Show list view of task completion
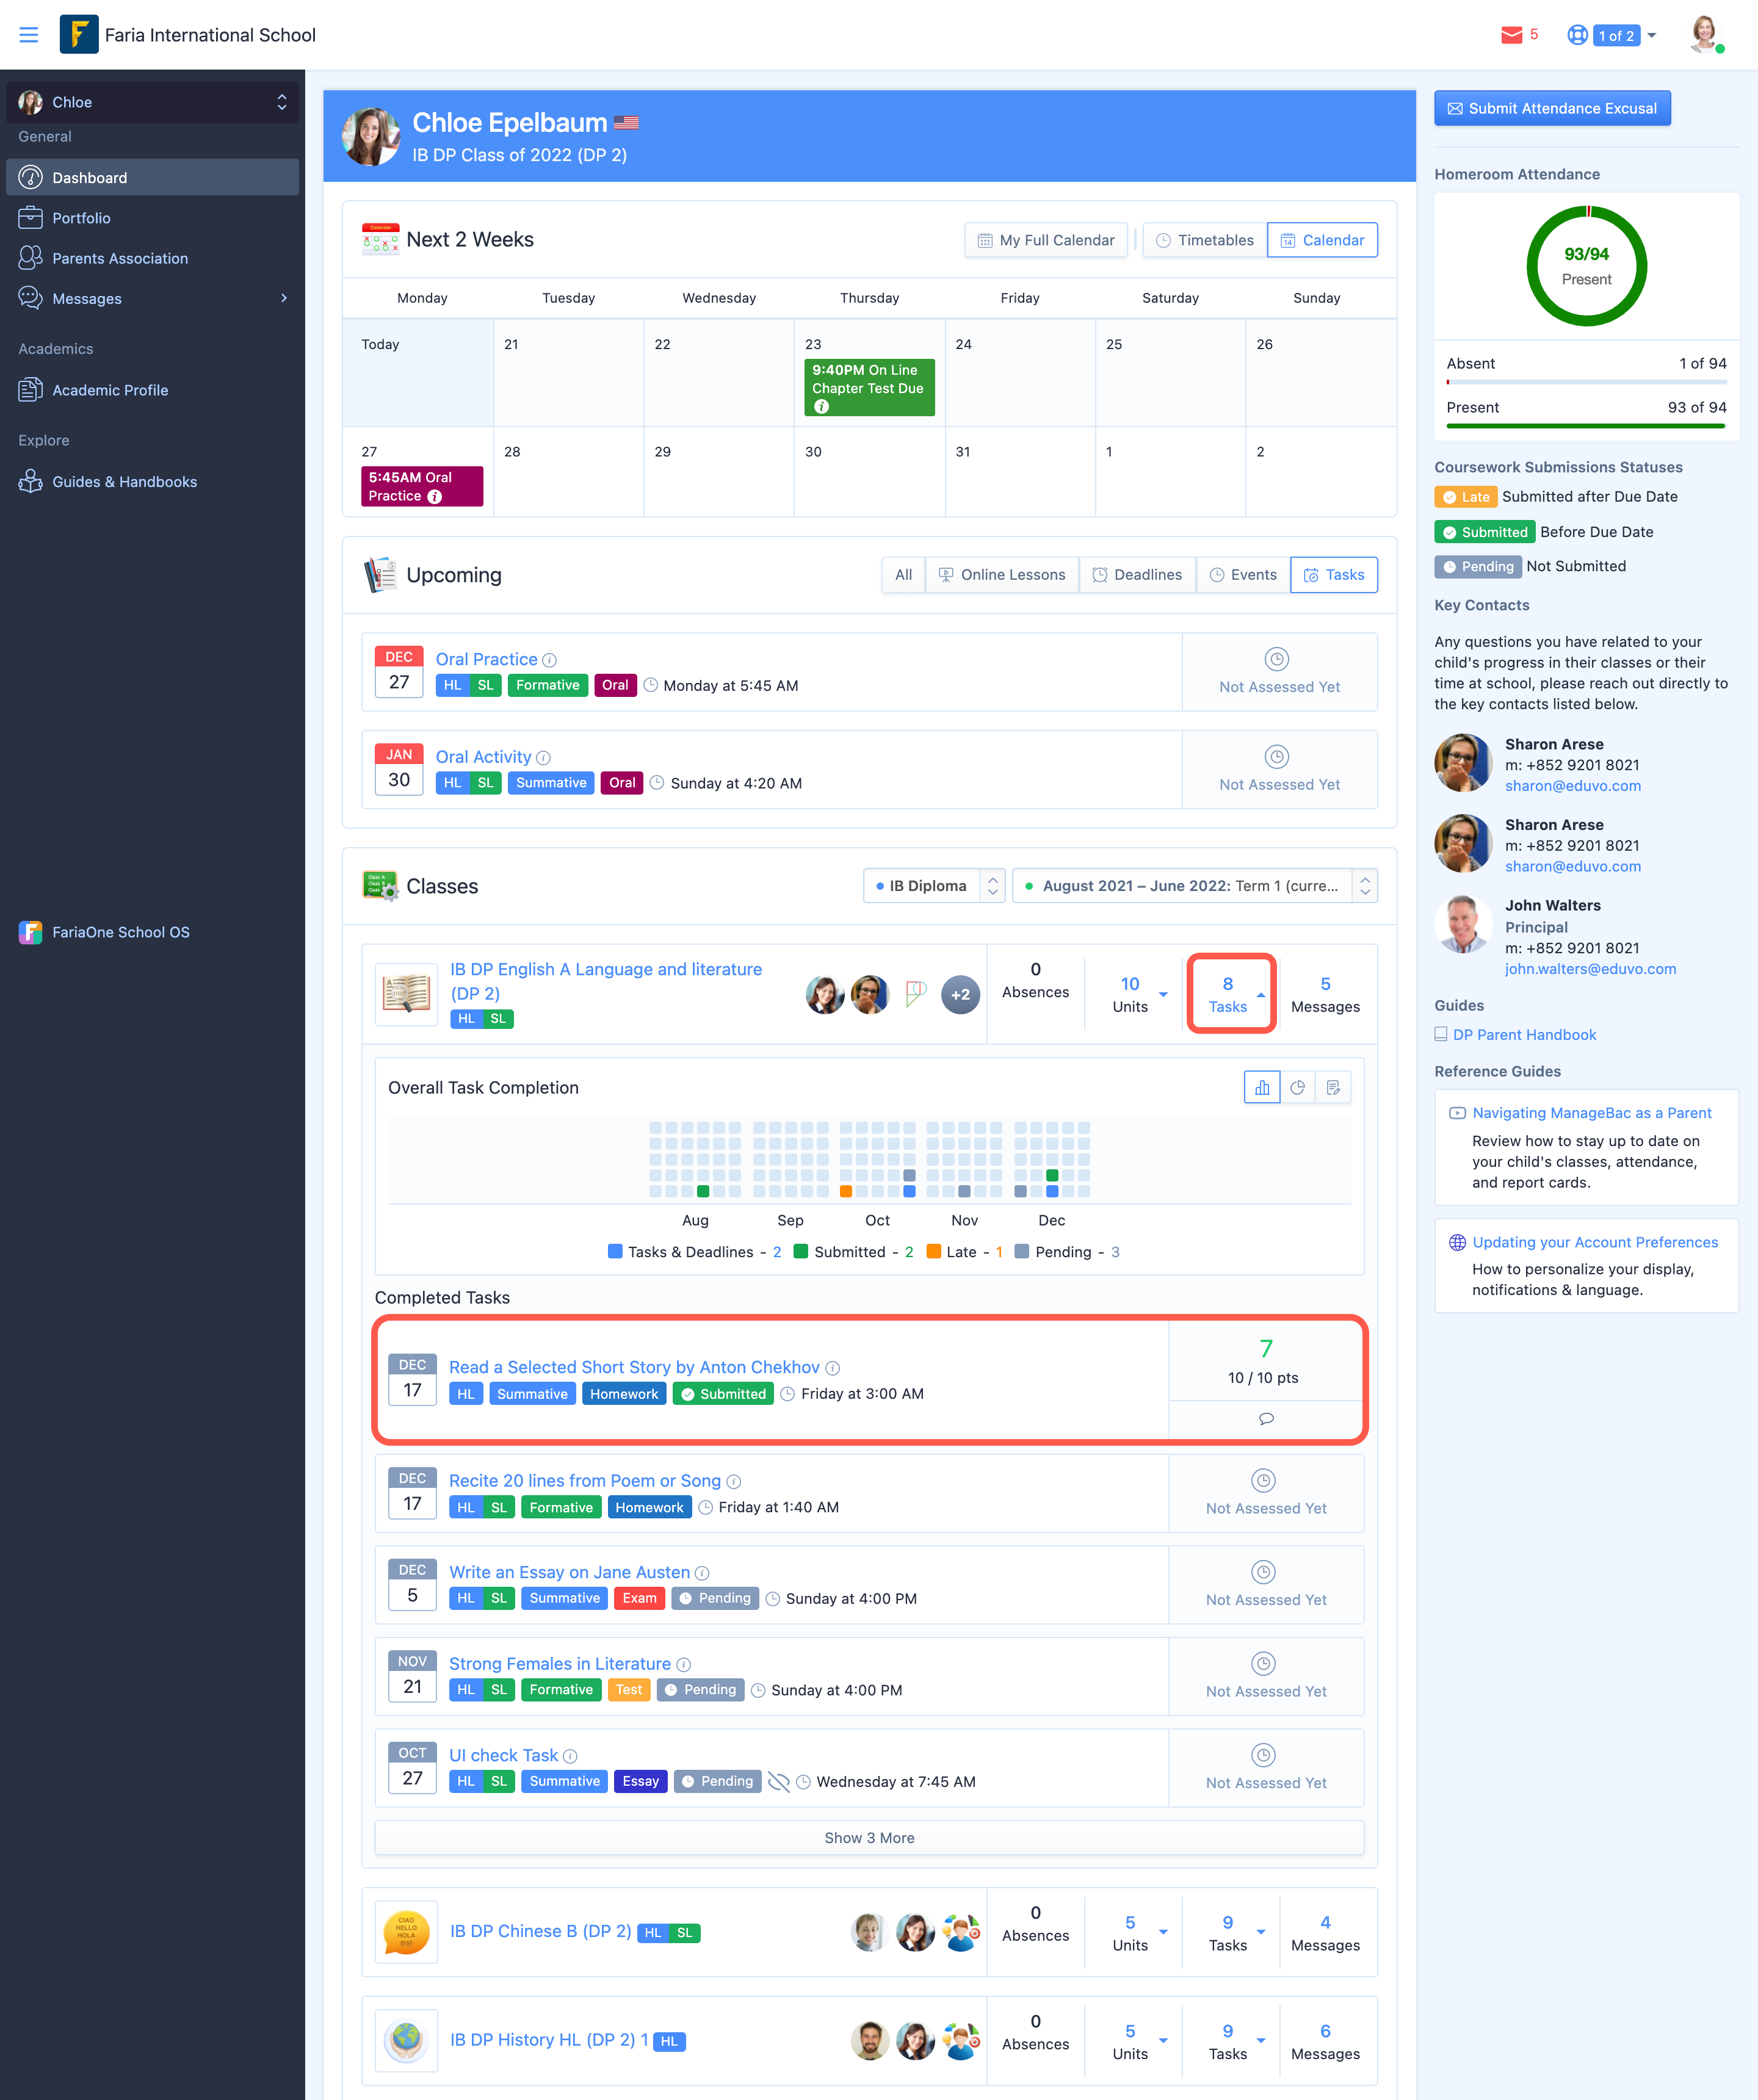This screenshot has height=2100, width=1758. 1333,1087
